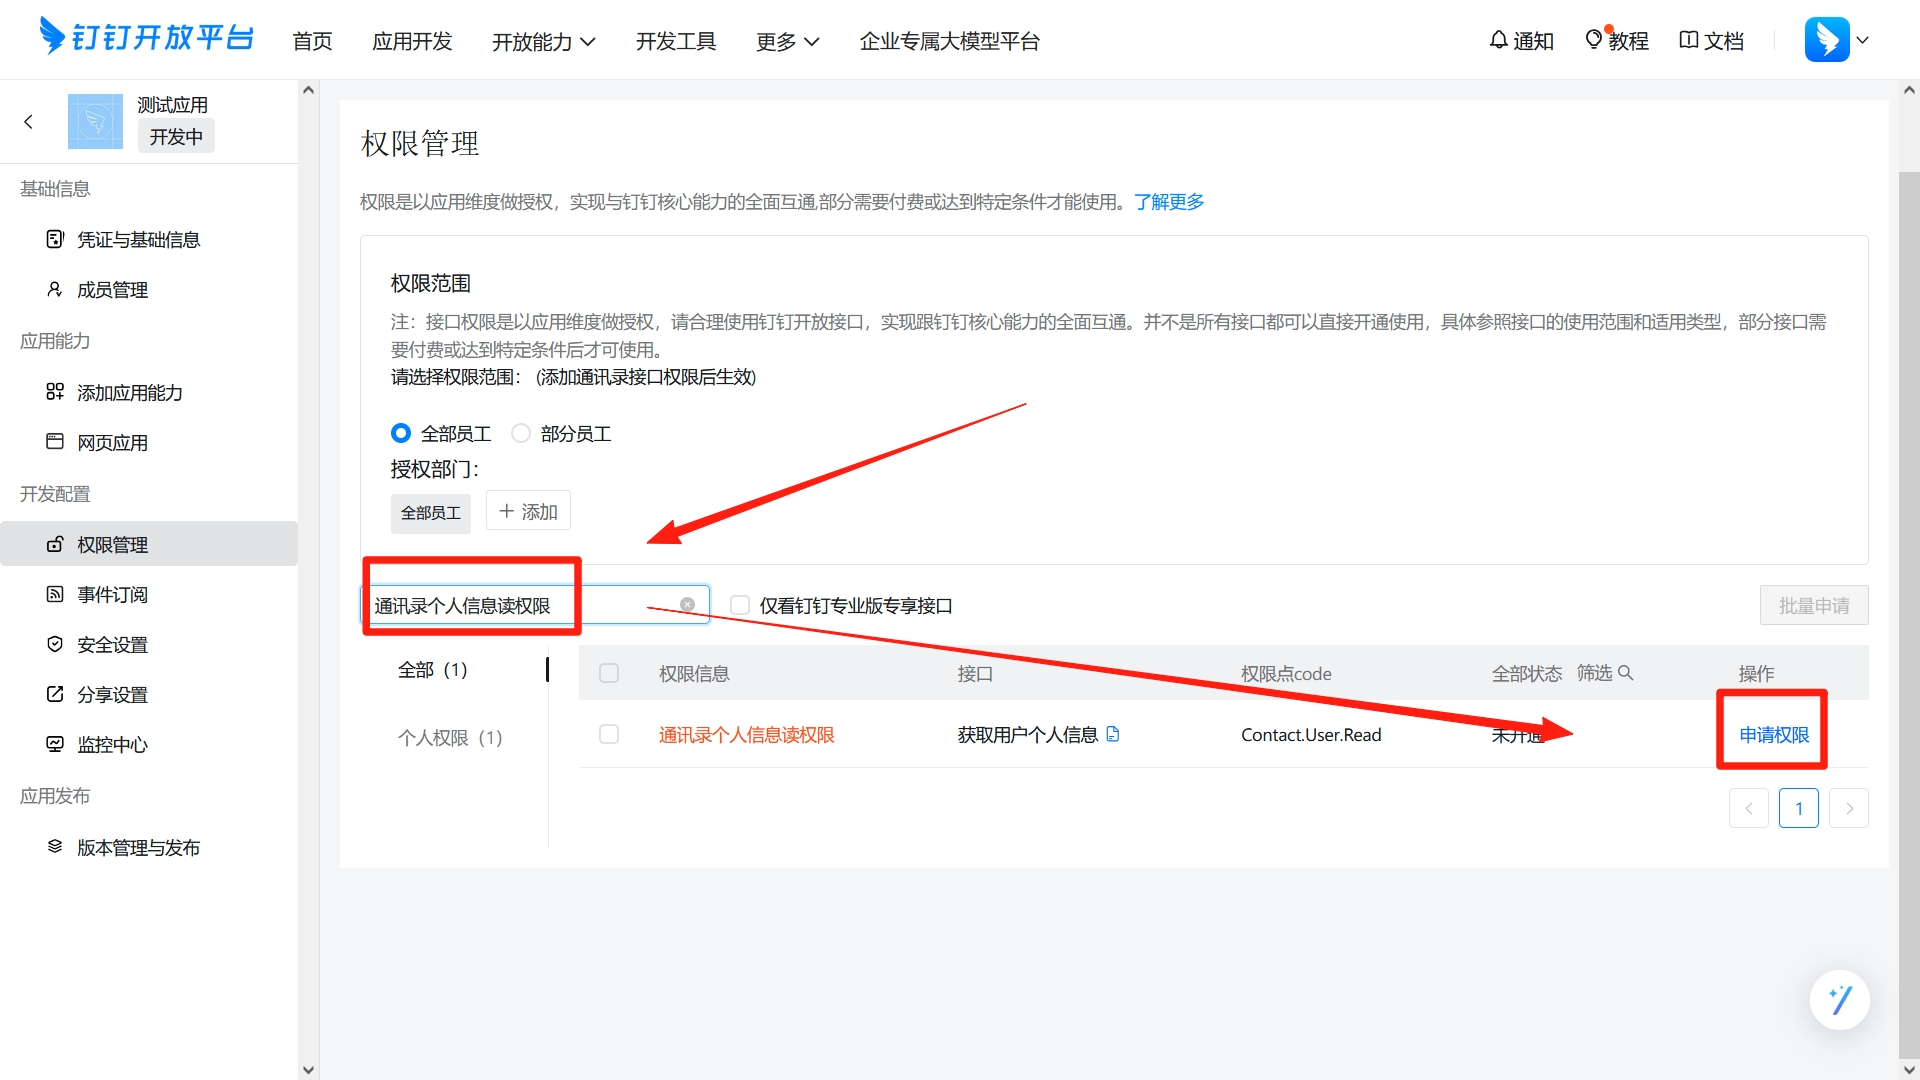Click the sidebar scroll-up arrow
This screenshot has height=1080, width=1920.
[x=308, y=90]
